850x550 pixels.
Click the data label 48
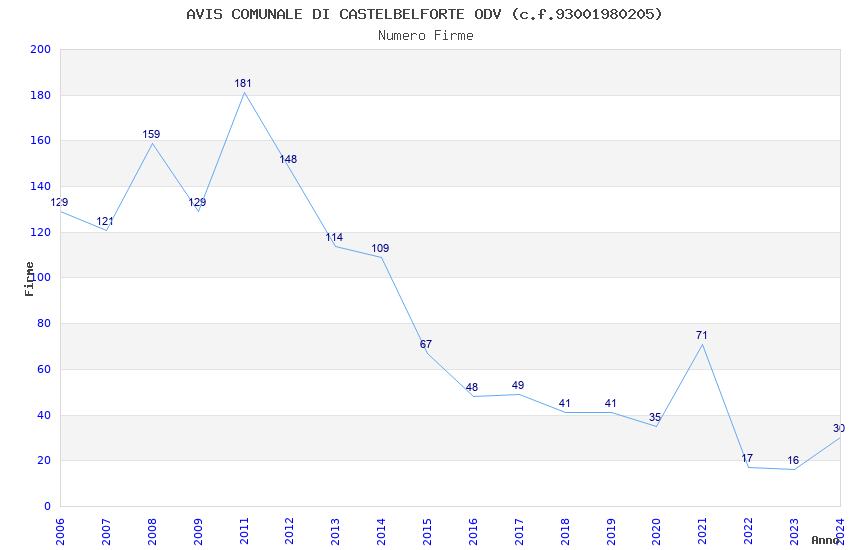tap(472, 387)
